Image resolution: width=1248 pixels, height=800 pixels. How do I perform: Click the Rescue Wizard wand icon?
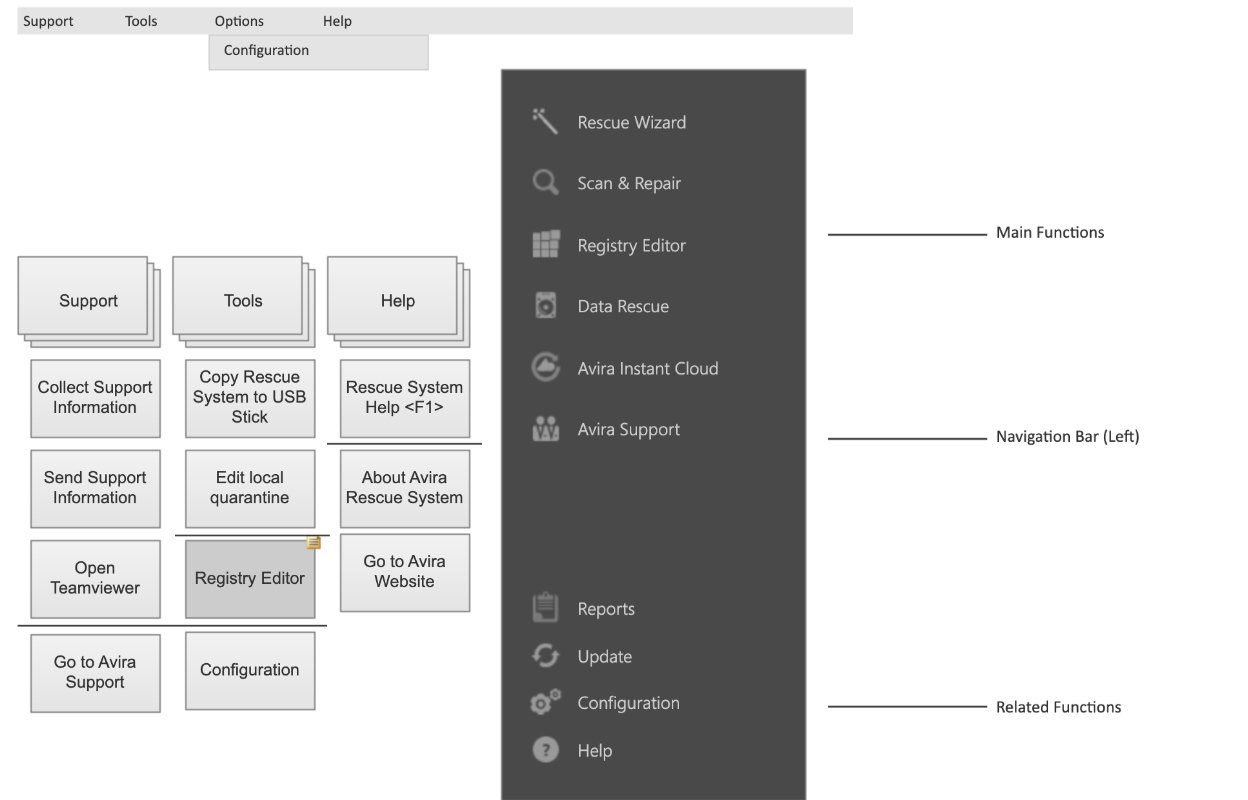545,122
